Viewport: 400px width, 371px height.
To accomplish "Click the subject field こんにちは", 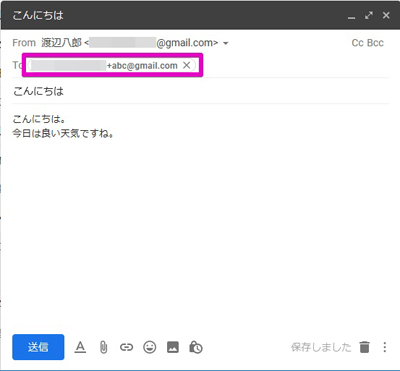I will click(200, 91).
